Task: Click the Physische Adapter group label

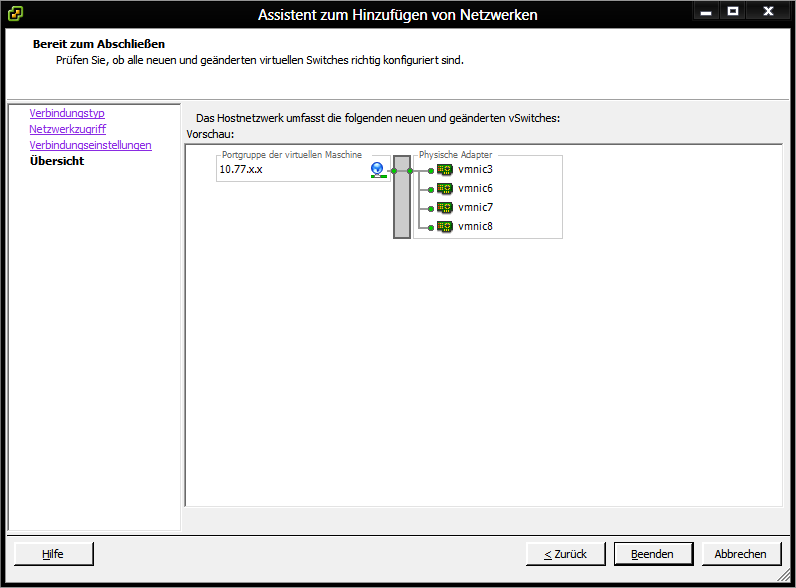Action: (x=455, y=155)
